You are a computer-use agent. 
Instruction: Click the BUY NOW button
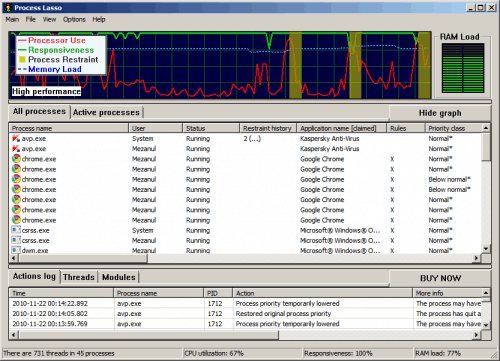click(440, 278)
